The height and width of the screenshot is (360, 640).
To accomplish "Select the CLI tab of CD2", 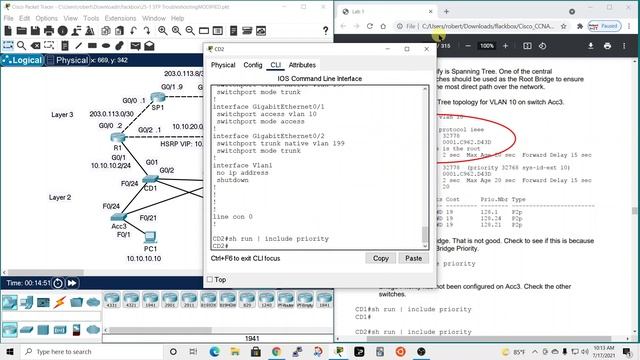I will tap(276, 65).
